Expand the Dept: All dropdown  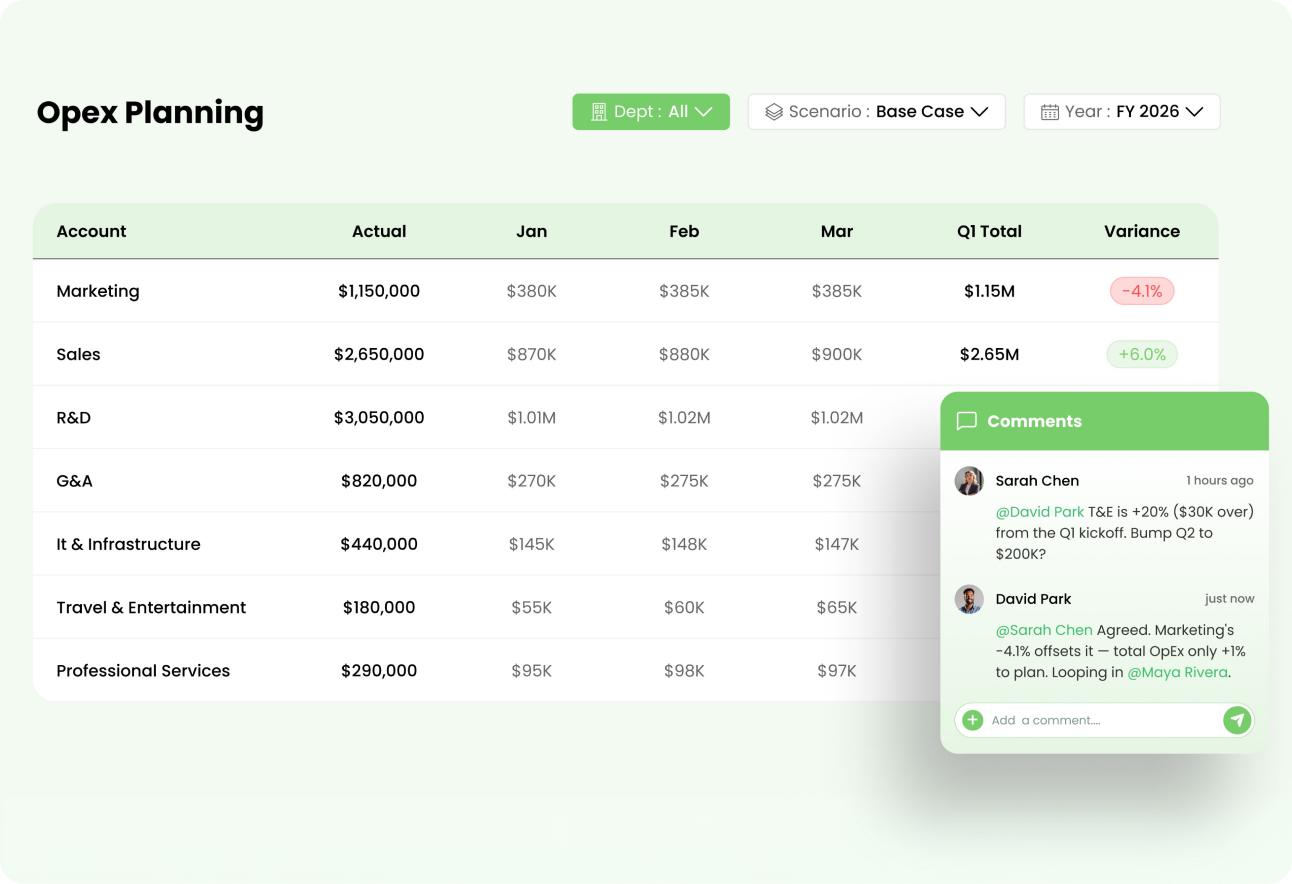pos(651,112)
